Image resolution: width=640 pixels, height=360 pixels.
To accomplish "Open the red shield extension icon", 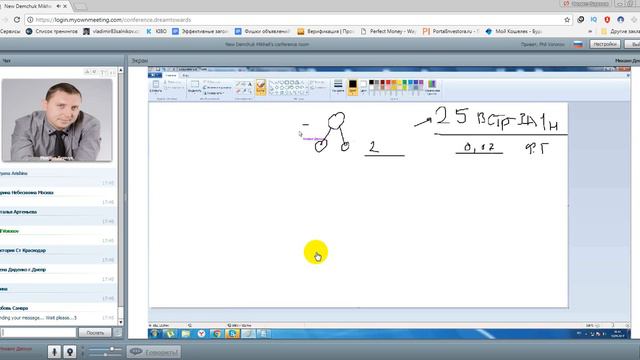I will [x=607, y=20].
